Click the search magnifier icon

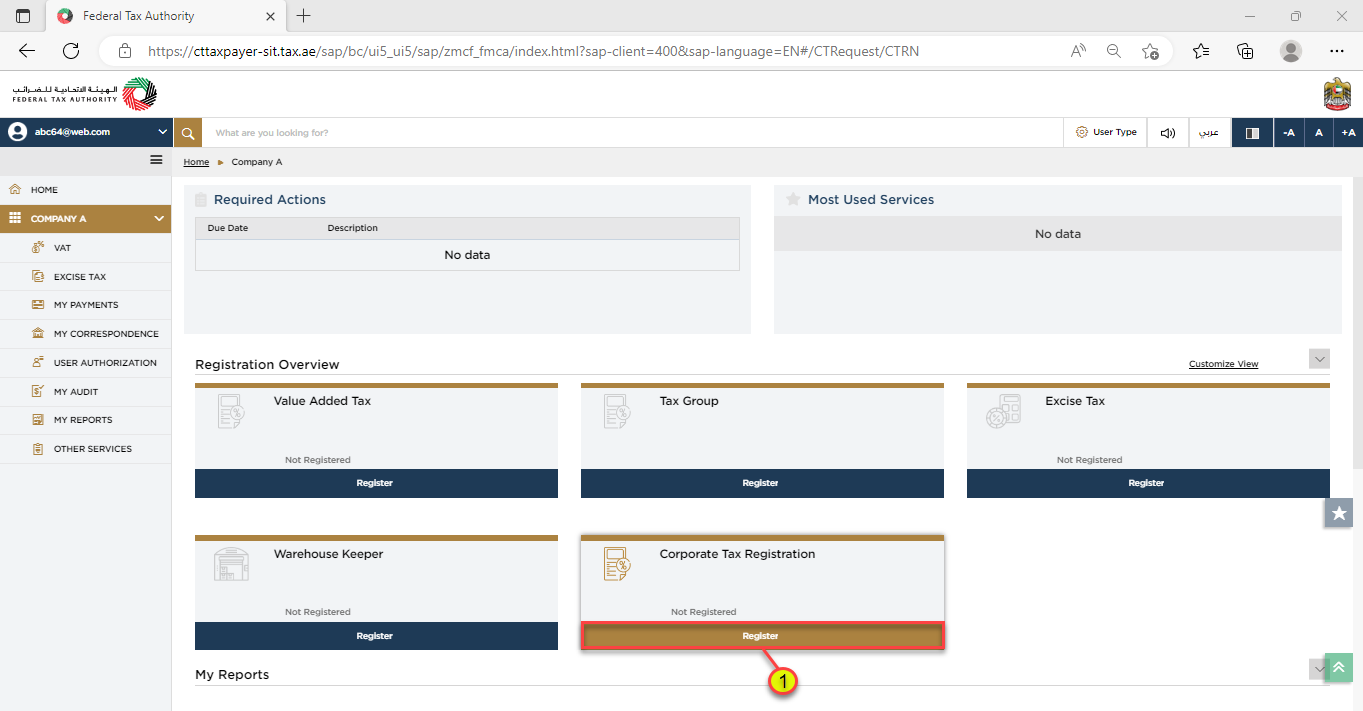(188, 132)
